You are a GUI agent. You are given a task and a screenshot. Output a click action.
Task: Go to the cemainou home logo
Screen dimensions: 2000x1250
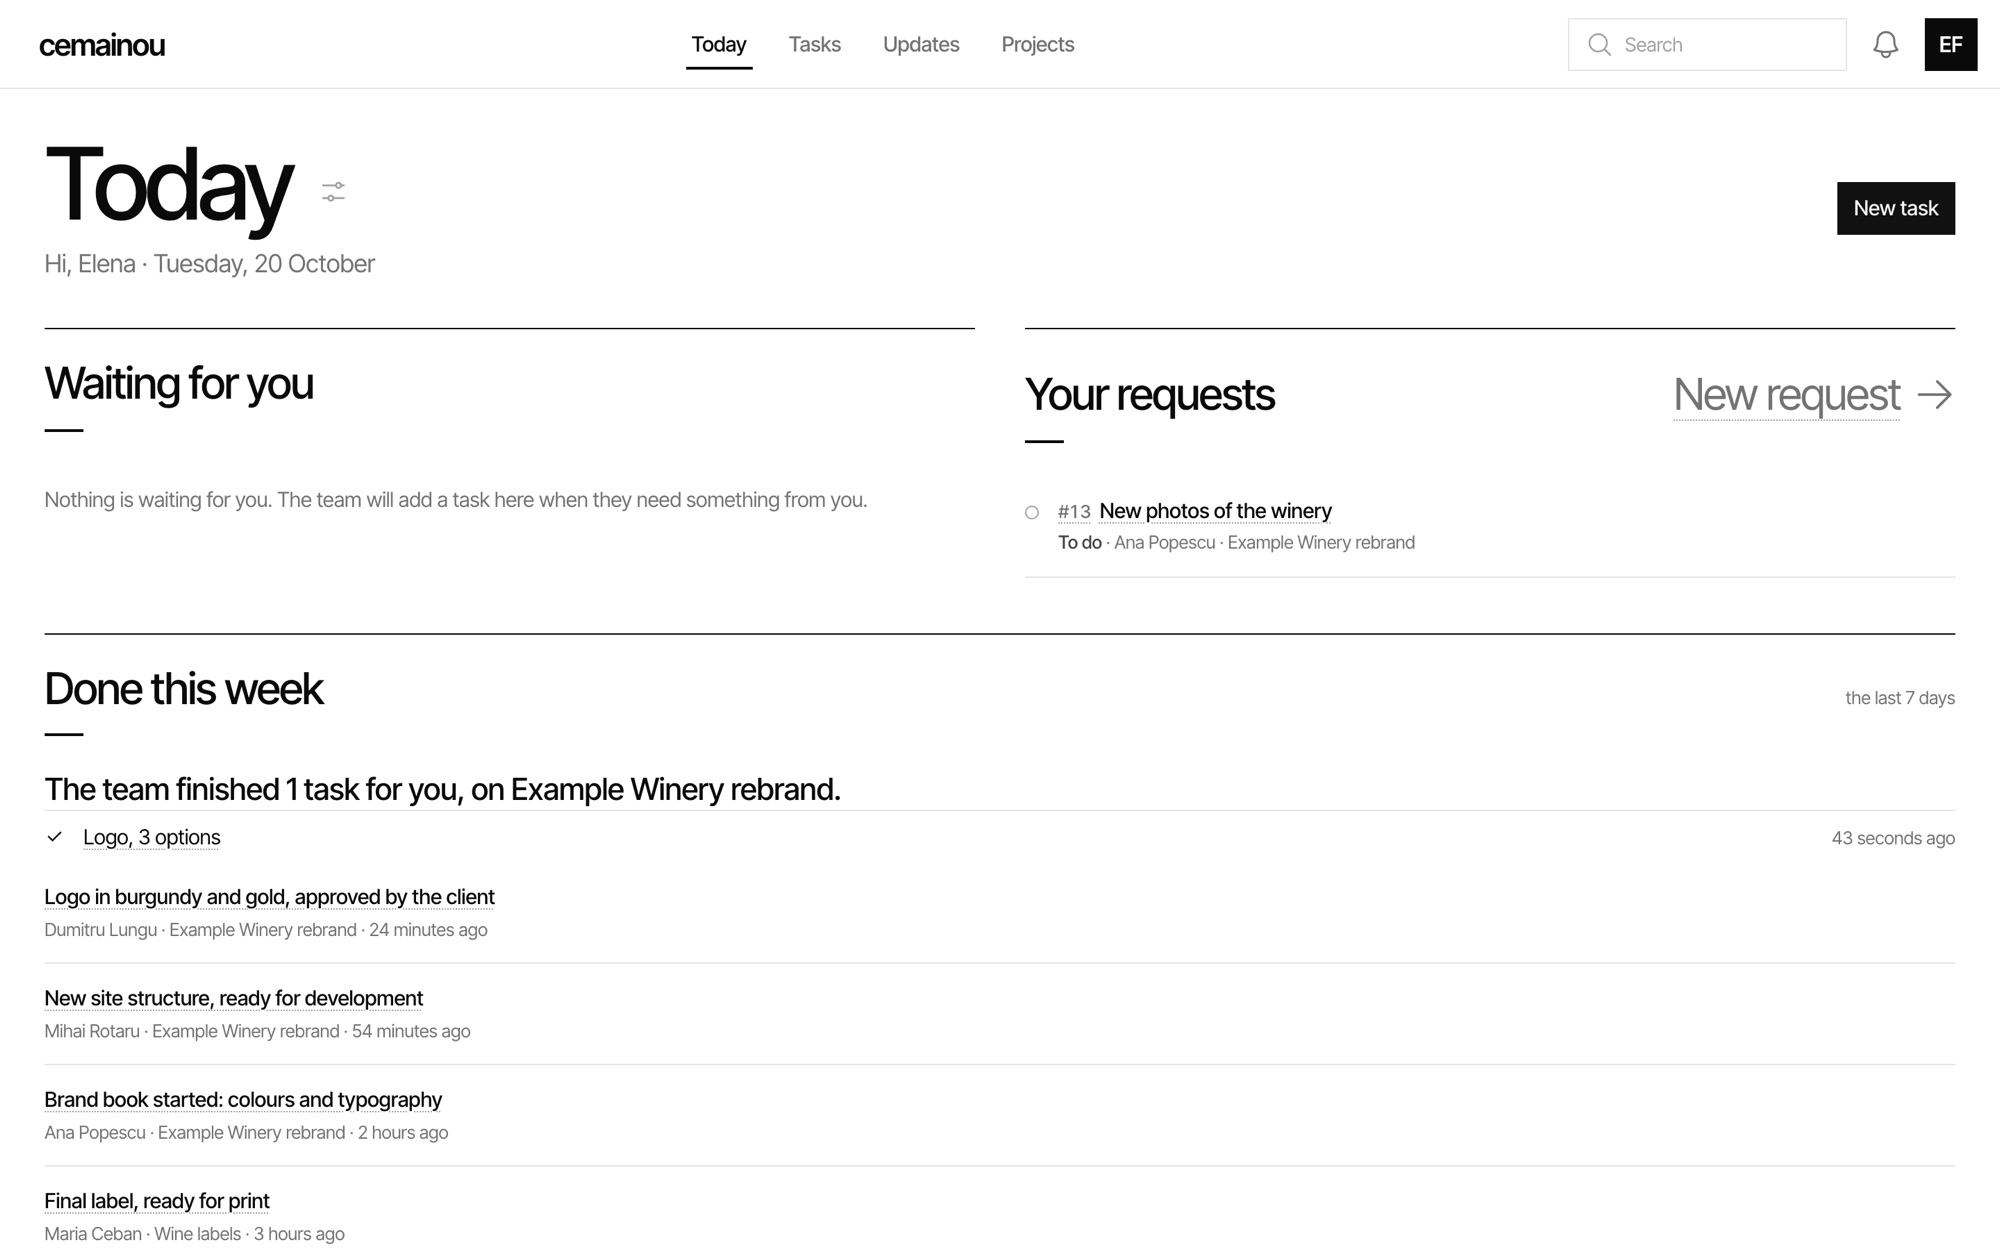102,45
